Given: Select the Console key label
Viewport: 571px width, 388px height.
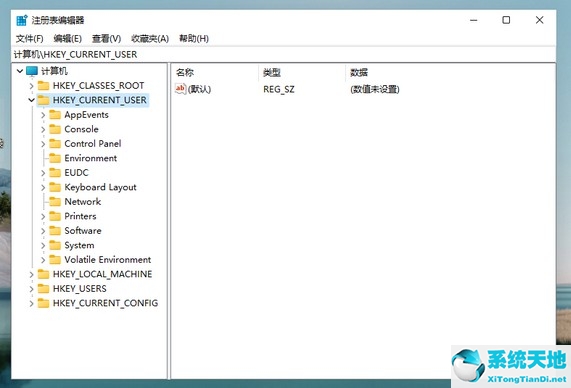Looking at the screenshot, I should (x=82, y=129).
